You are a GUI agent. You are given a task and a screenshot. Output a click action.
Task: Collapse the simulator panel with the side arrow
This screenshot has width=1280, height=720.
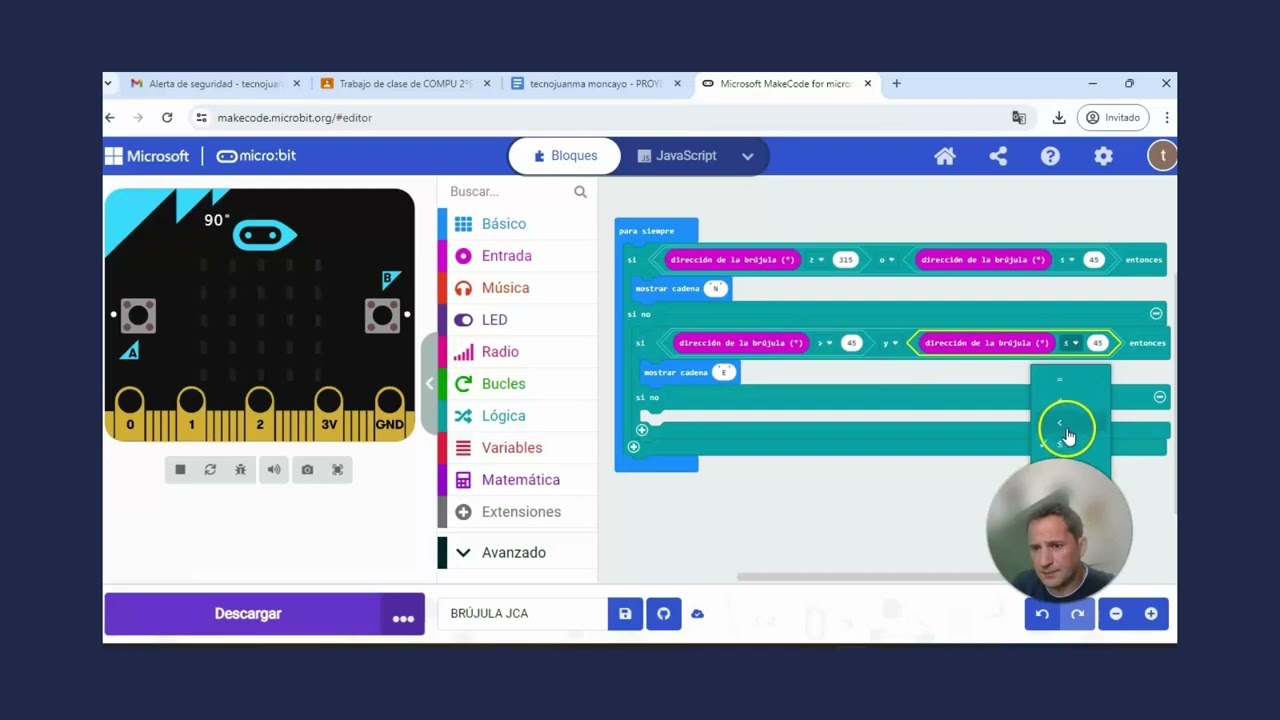pos(429,383)
